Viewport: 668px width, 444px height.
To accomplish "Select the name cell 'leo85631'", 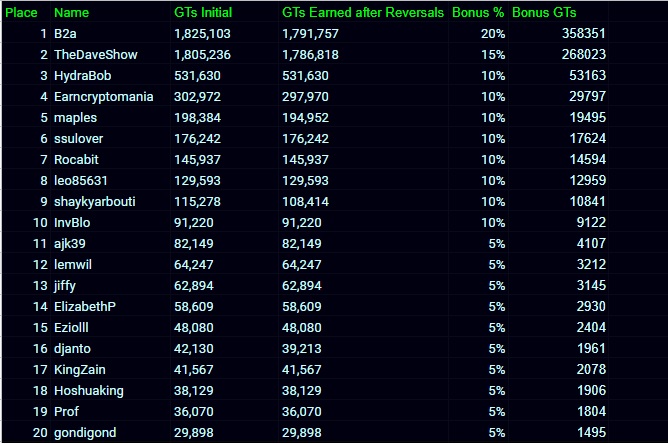I will [81, 180].
